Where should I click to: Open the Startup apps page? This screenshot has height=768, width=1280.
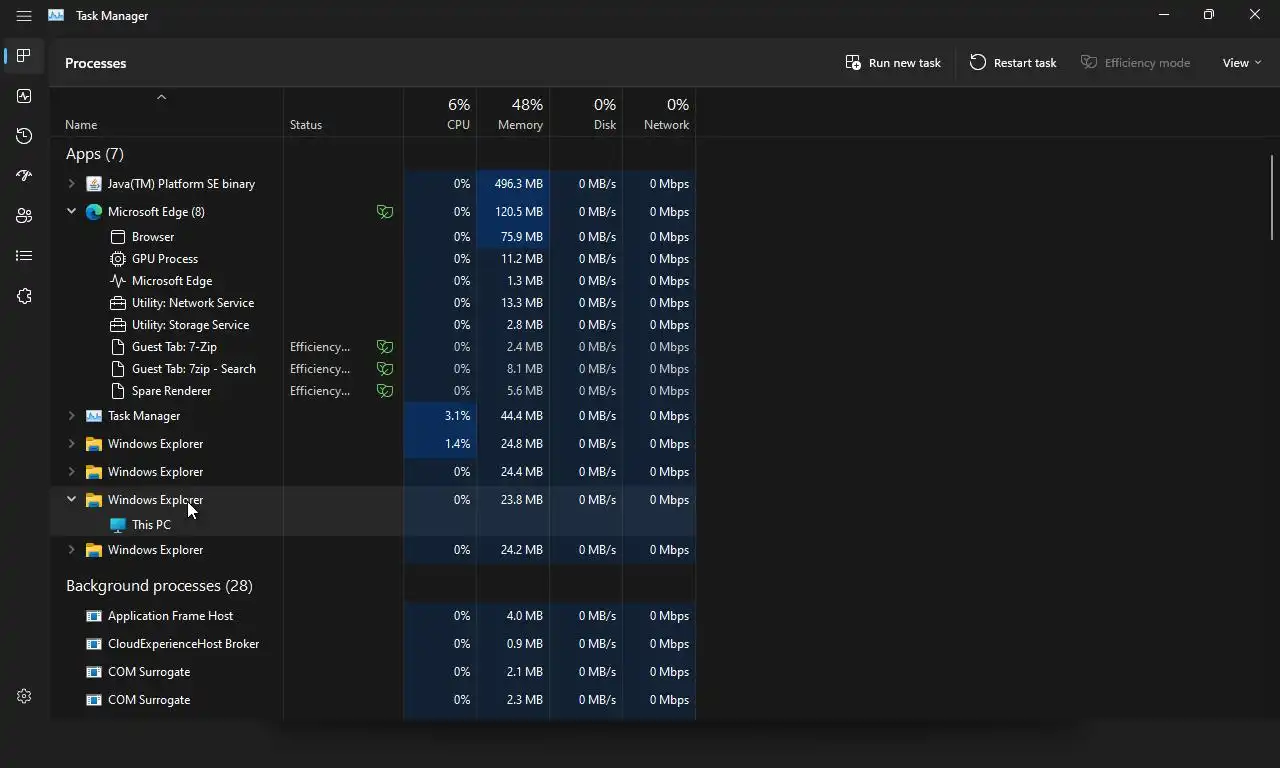tap(24, 176)
